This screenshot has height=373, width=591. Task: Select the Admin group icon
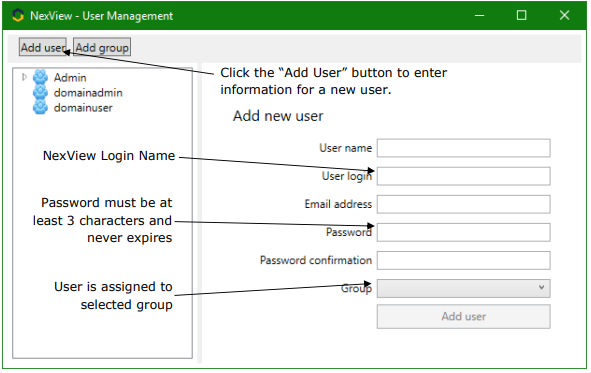[40, 77]
